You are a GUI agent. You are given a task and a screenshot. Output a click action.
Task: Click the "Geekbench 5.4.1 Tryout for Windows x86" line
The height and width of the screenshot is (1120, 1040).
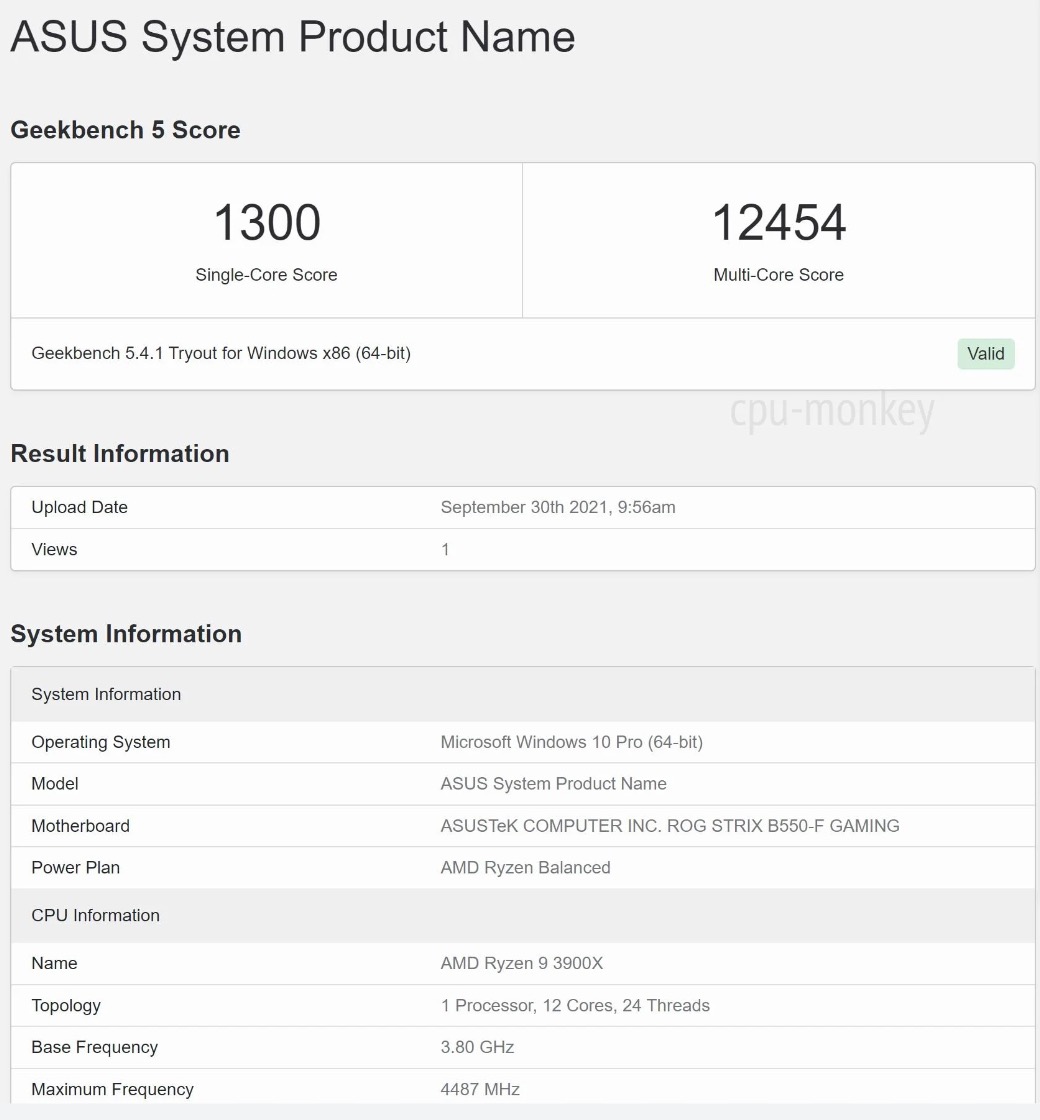click(x=221, y=354)
